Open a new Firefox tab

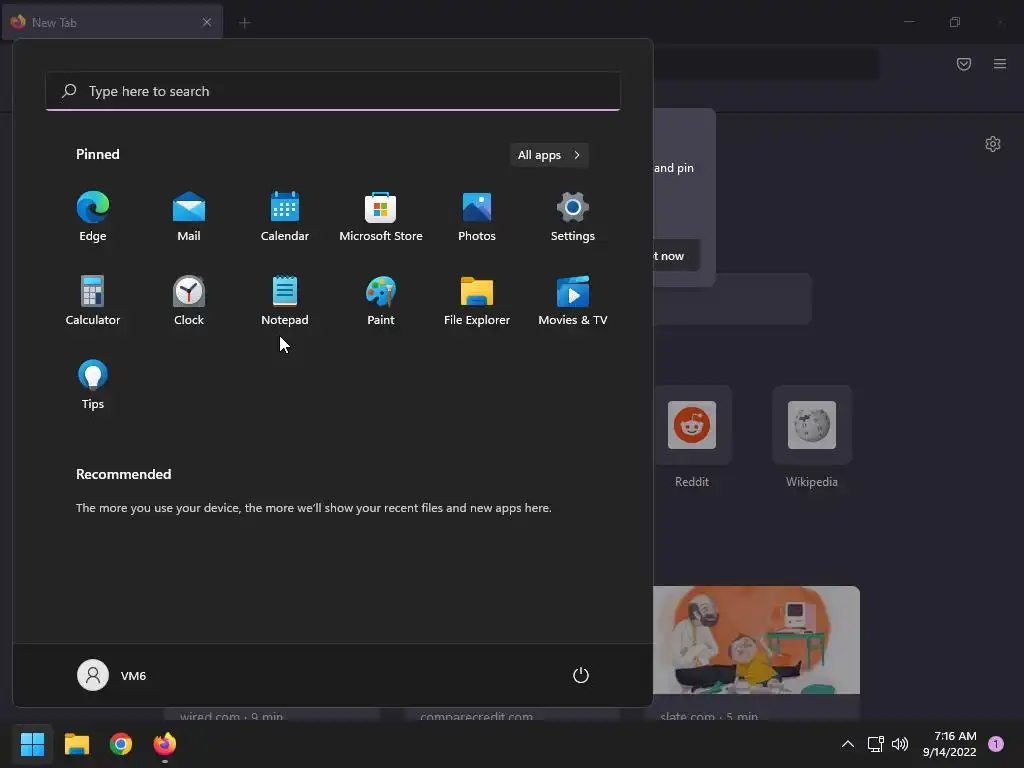pyautogui.click(x=244, y=23)
